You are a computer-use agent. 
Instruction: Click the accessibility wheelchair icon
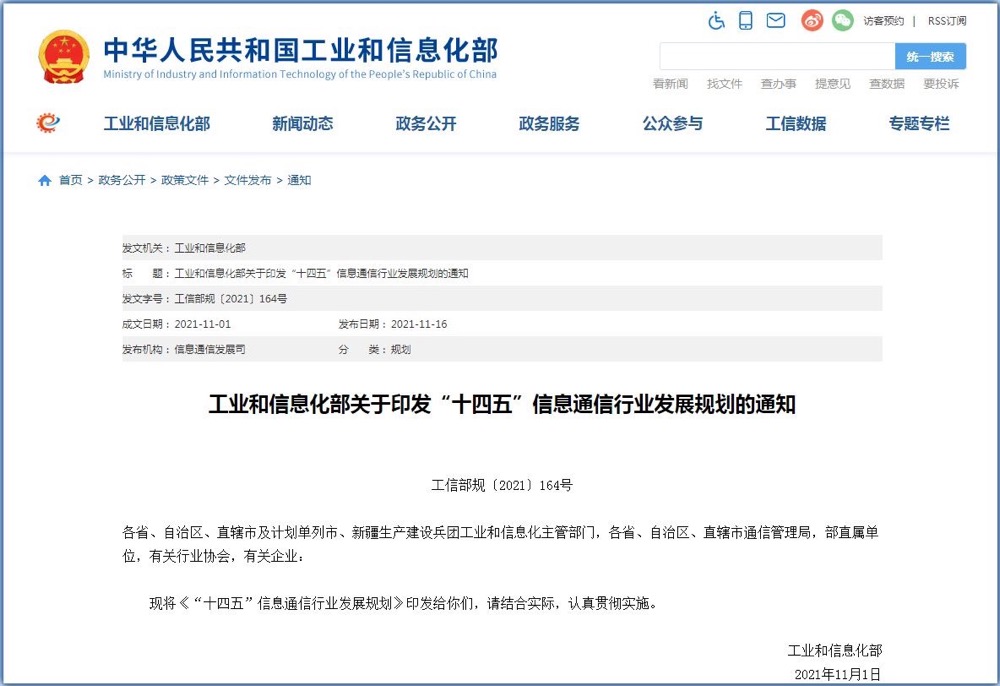point(716,20)
